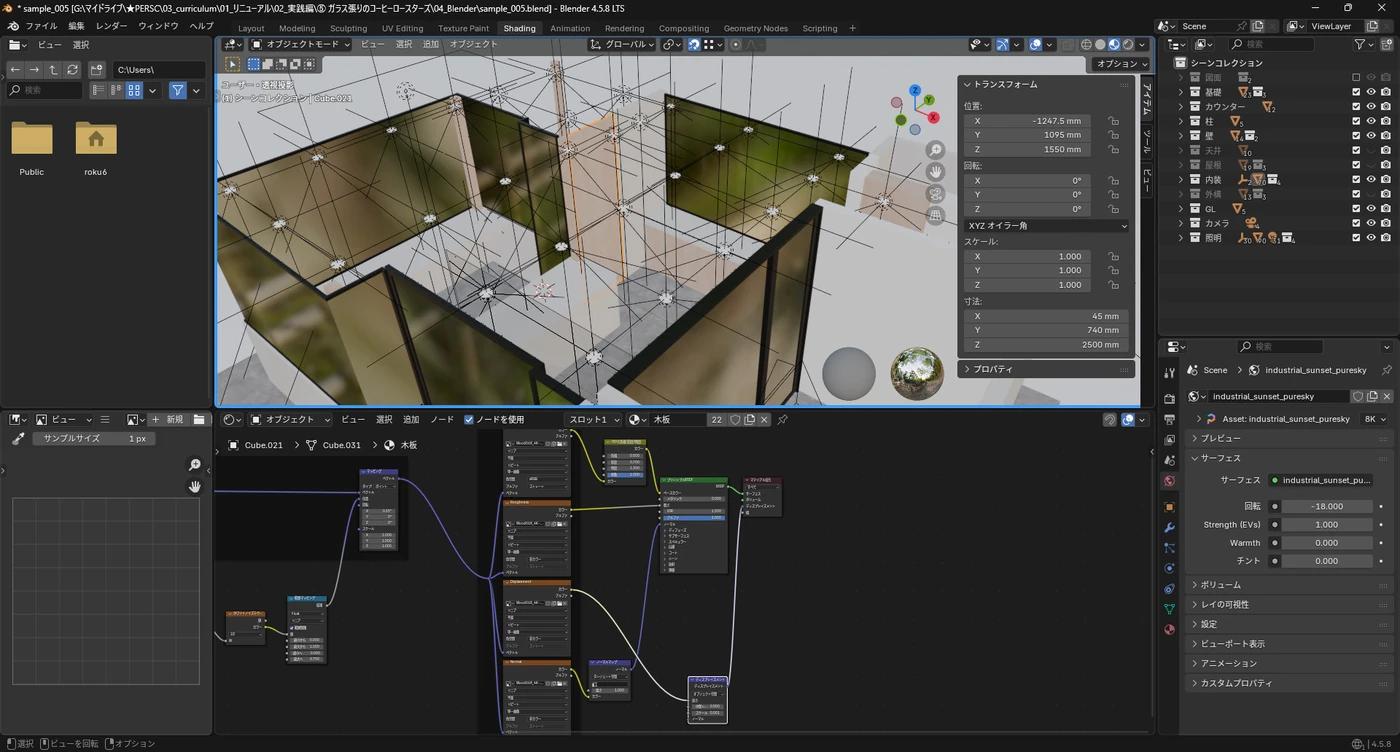This screenshot has width=1400, height=752.
Task: Go back in the file browser
Action: (x=15, y=69)
